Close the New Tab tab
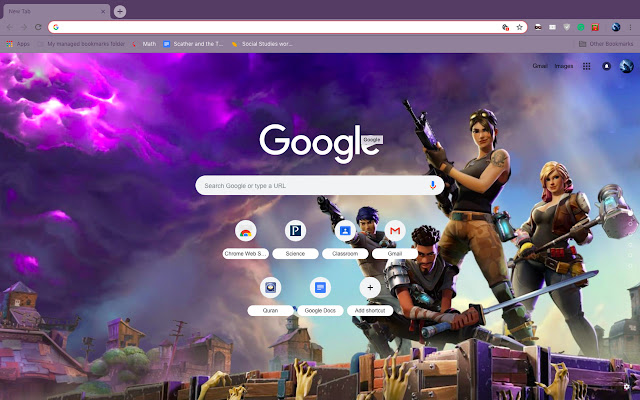The image size is (640, 400). (103, 11)
